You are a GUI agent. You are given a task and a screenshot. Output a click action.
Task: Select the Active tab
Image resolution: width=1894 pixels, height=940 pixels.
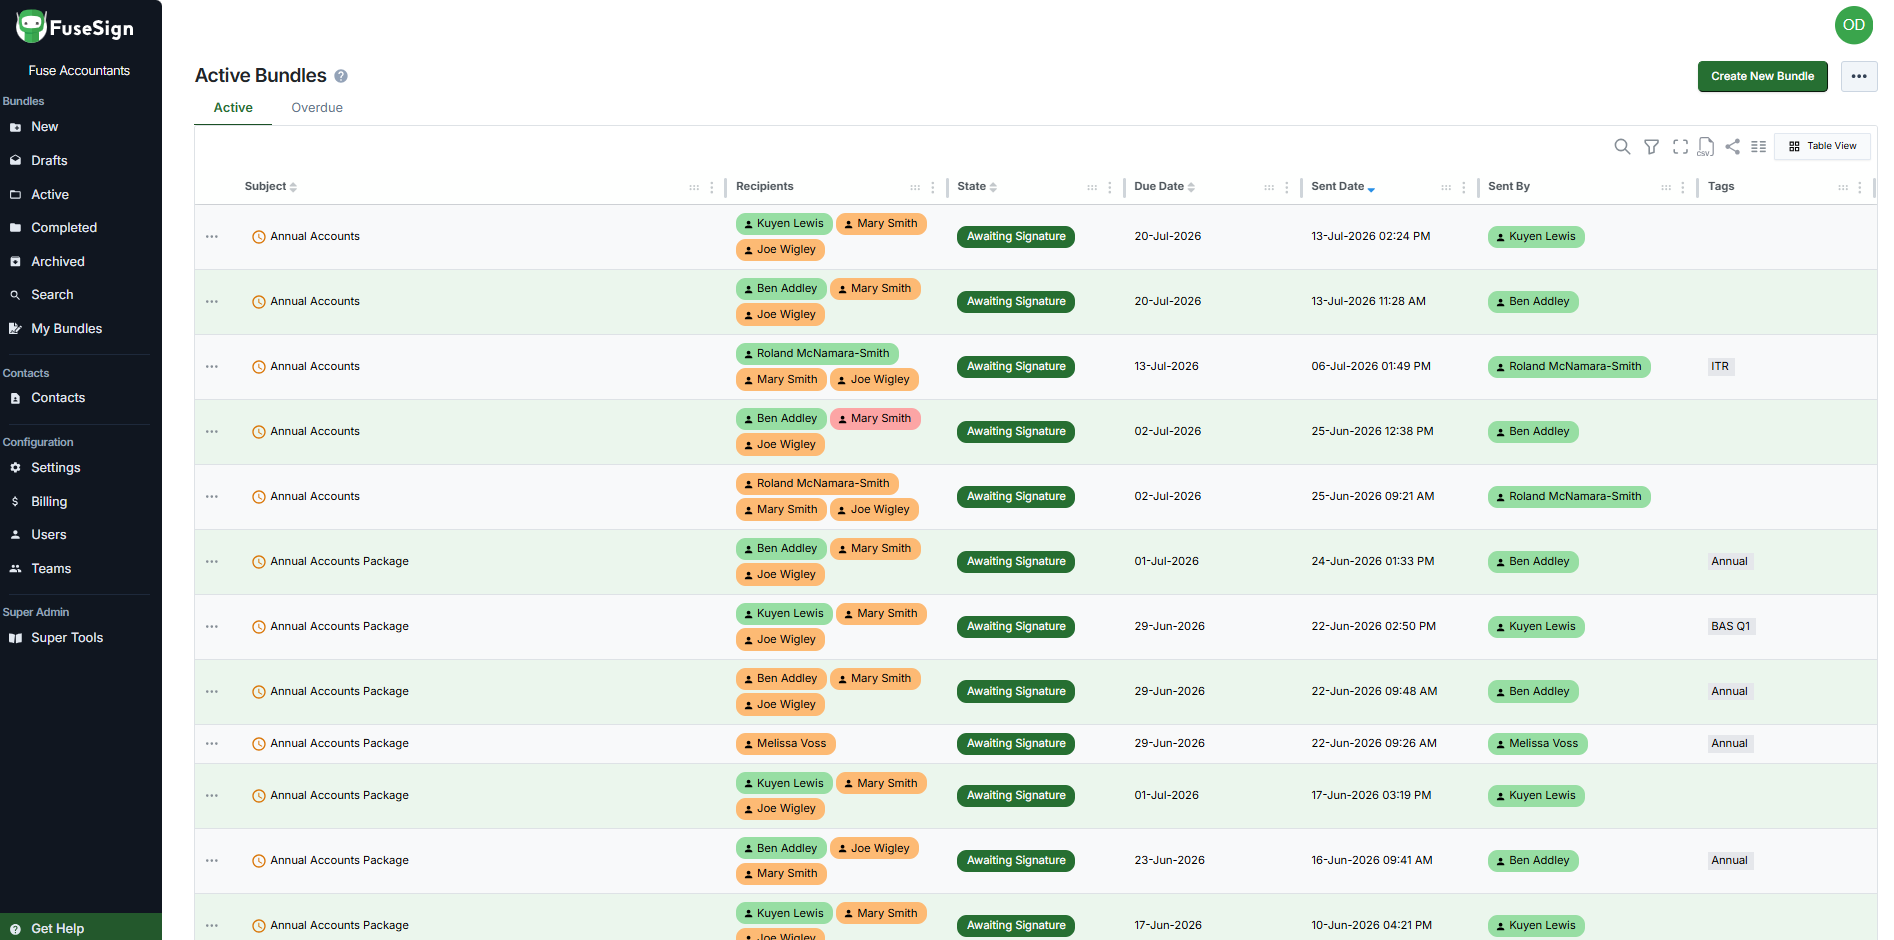[233, 108]
